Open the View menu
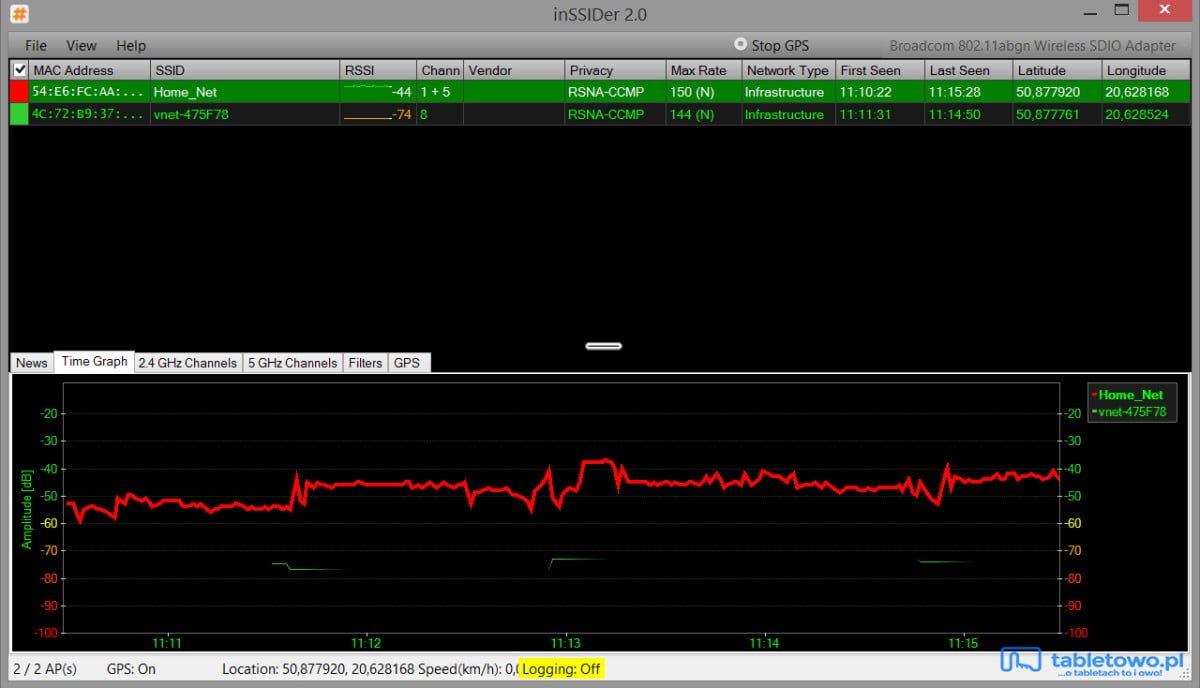Screen dimensions: 1200x688 click(81, 45)
